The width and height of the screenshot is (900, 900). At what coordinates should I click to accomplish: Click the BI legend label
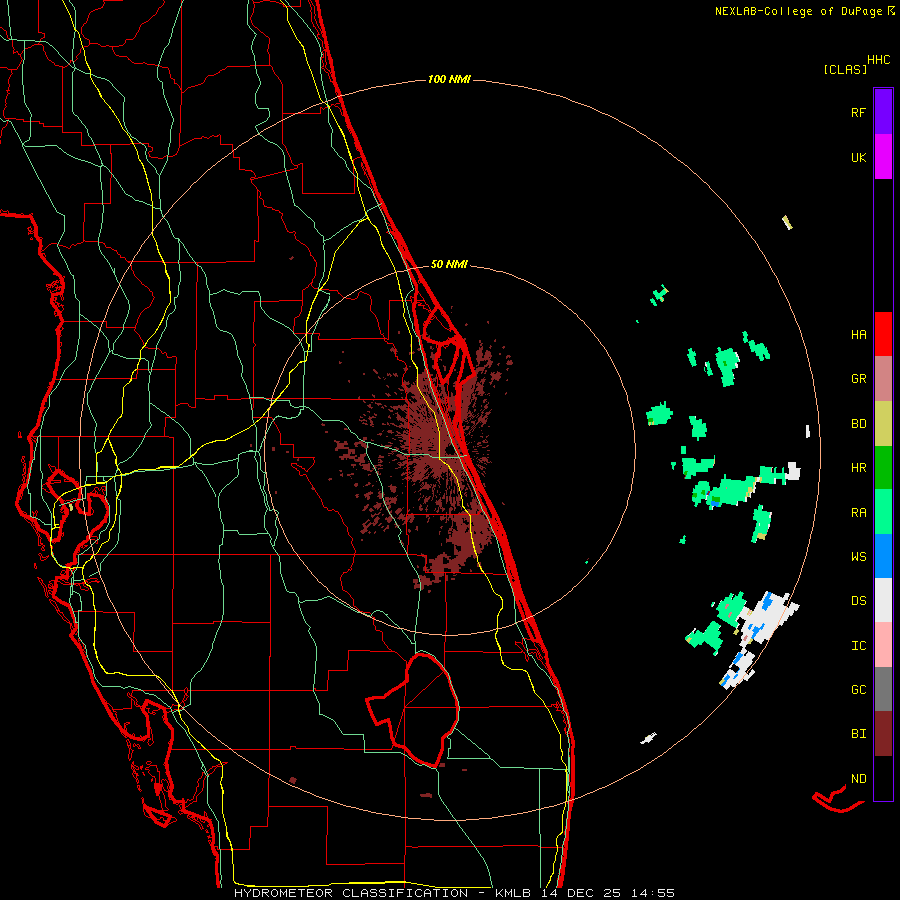click(x=858, y=734)
